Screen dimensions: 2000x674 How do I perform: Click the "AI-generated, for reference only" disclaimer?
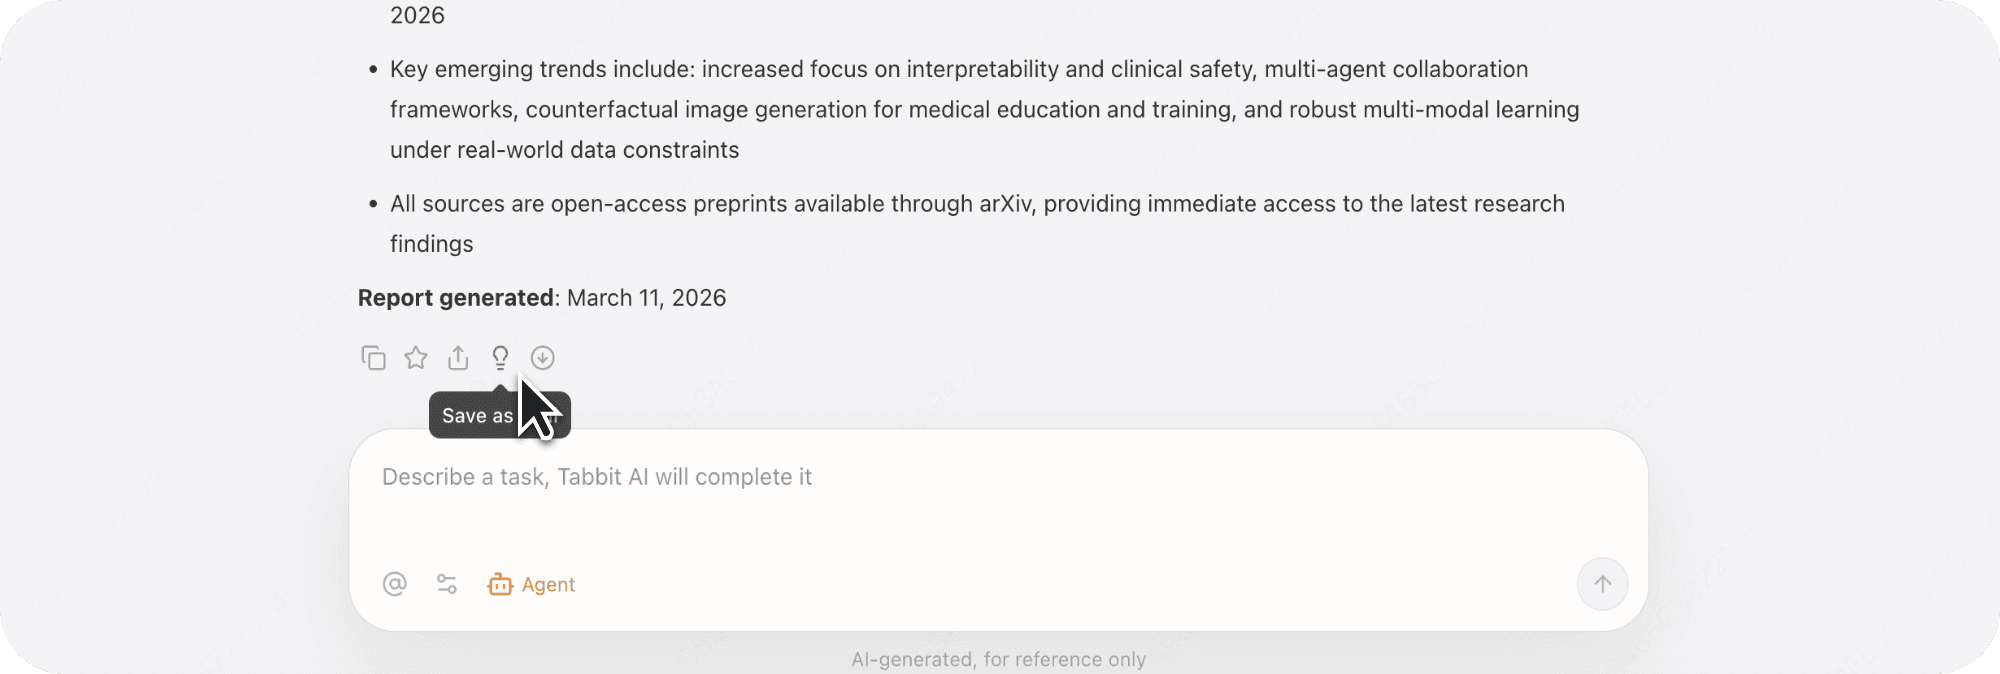(998, 660)
